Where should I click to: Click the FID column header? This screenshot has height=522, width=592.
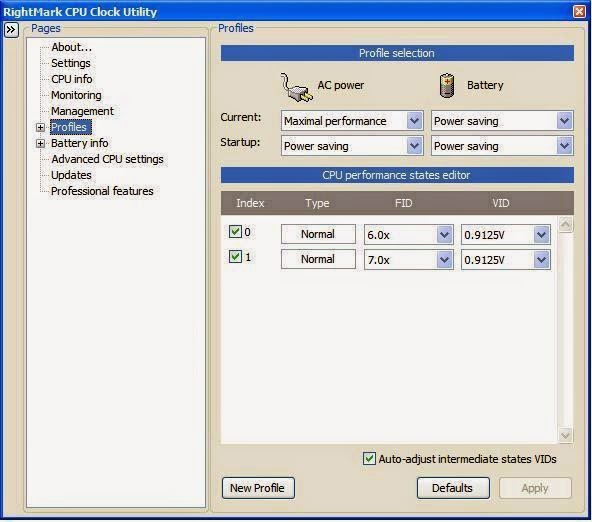[x=403, y=203]
